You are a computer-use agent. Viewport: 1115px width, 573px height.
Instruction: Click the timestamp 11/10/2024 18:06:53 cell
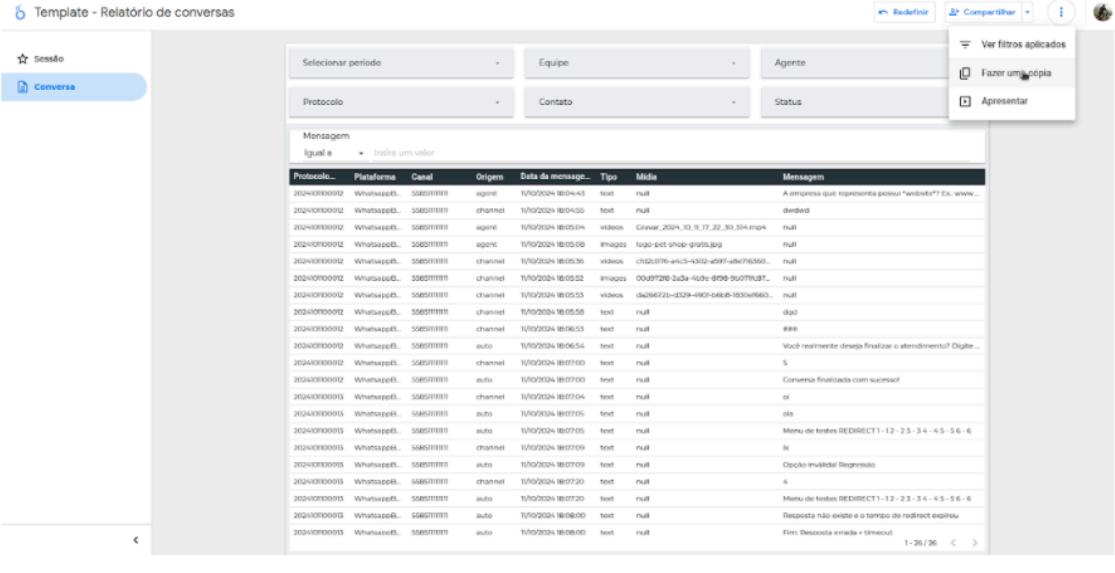coord(553,329)
